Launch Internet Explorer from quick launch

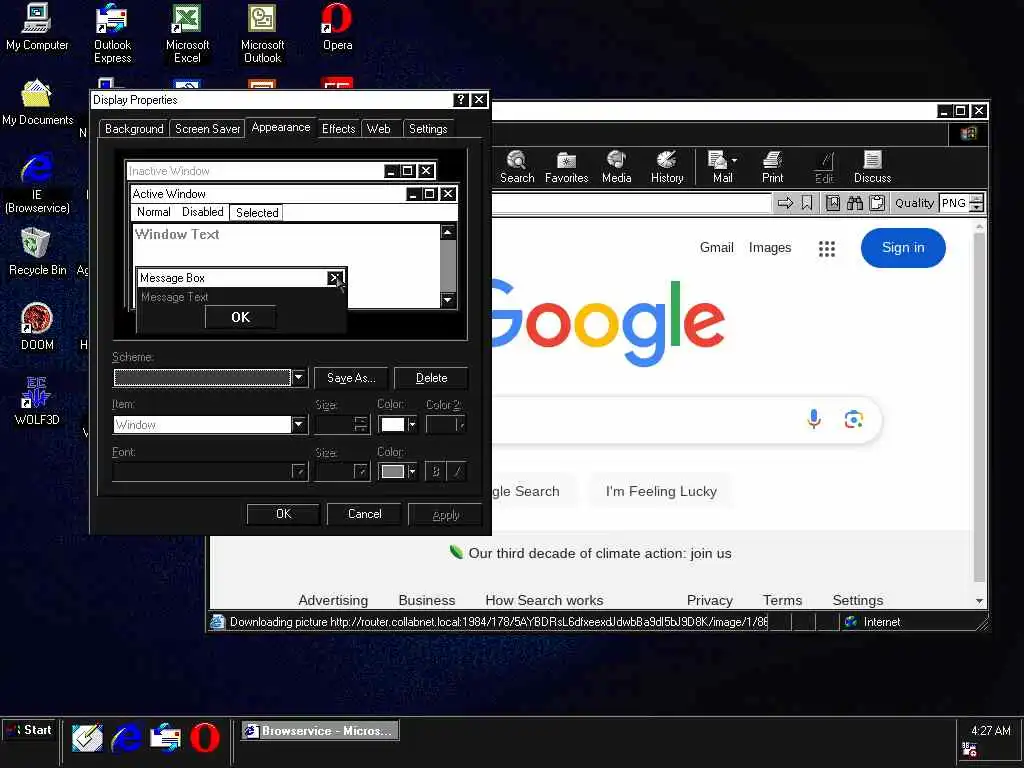pyautogui.click(x=126, y=738)
